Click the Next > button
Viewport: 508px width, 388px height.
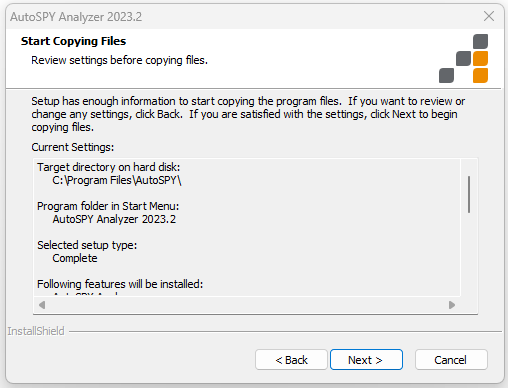366,360
